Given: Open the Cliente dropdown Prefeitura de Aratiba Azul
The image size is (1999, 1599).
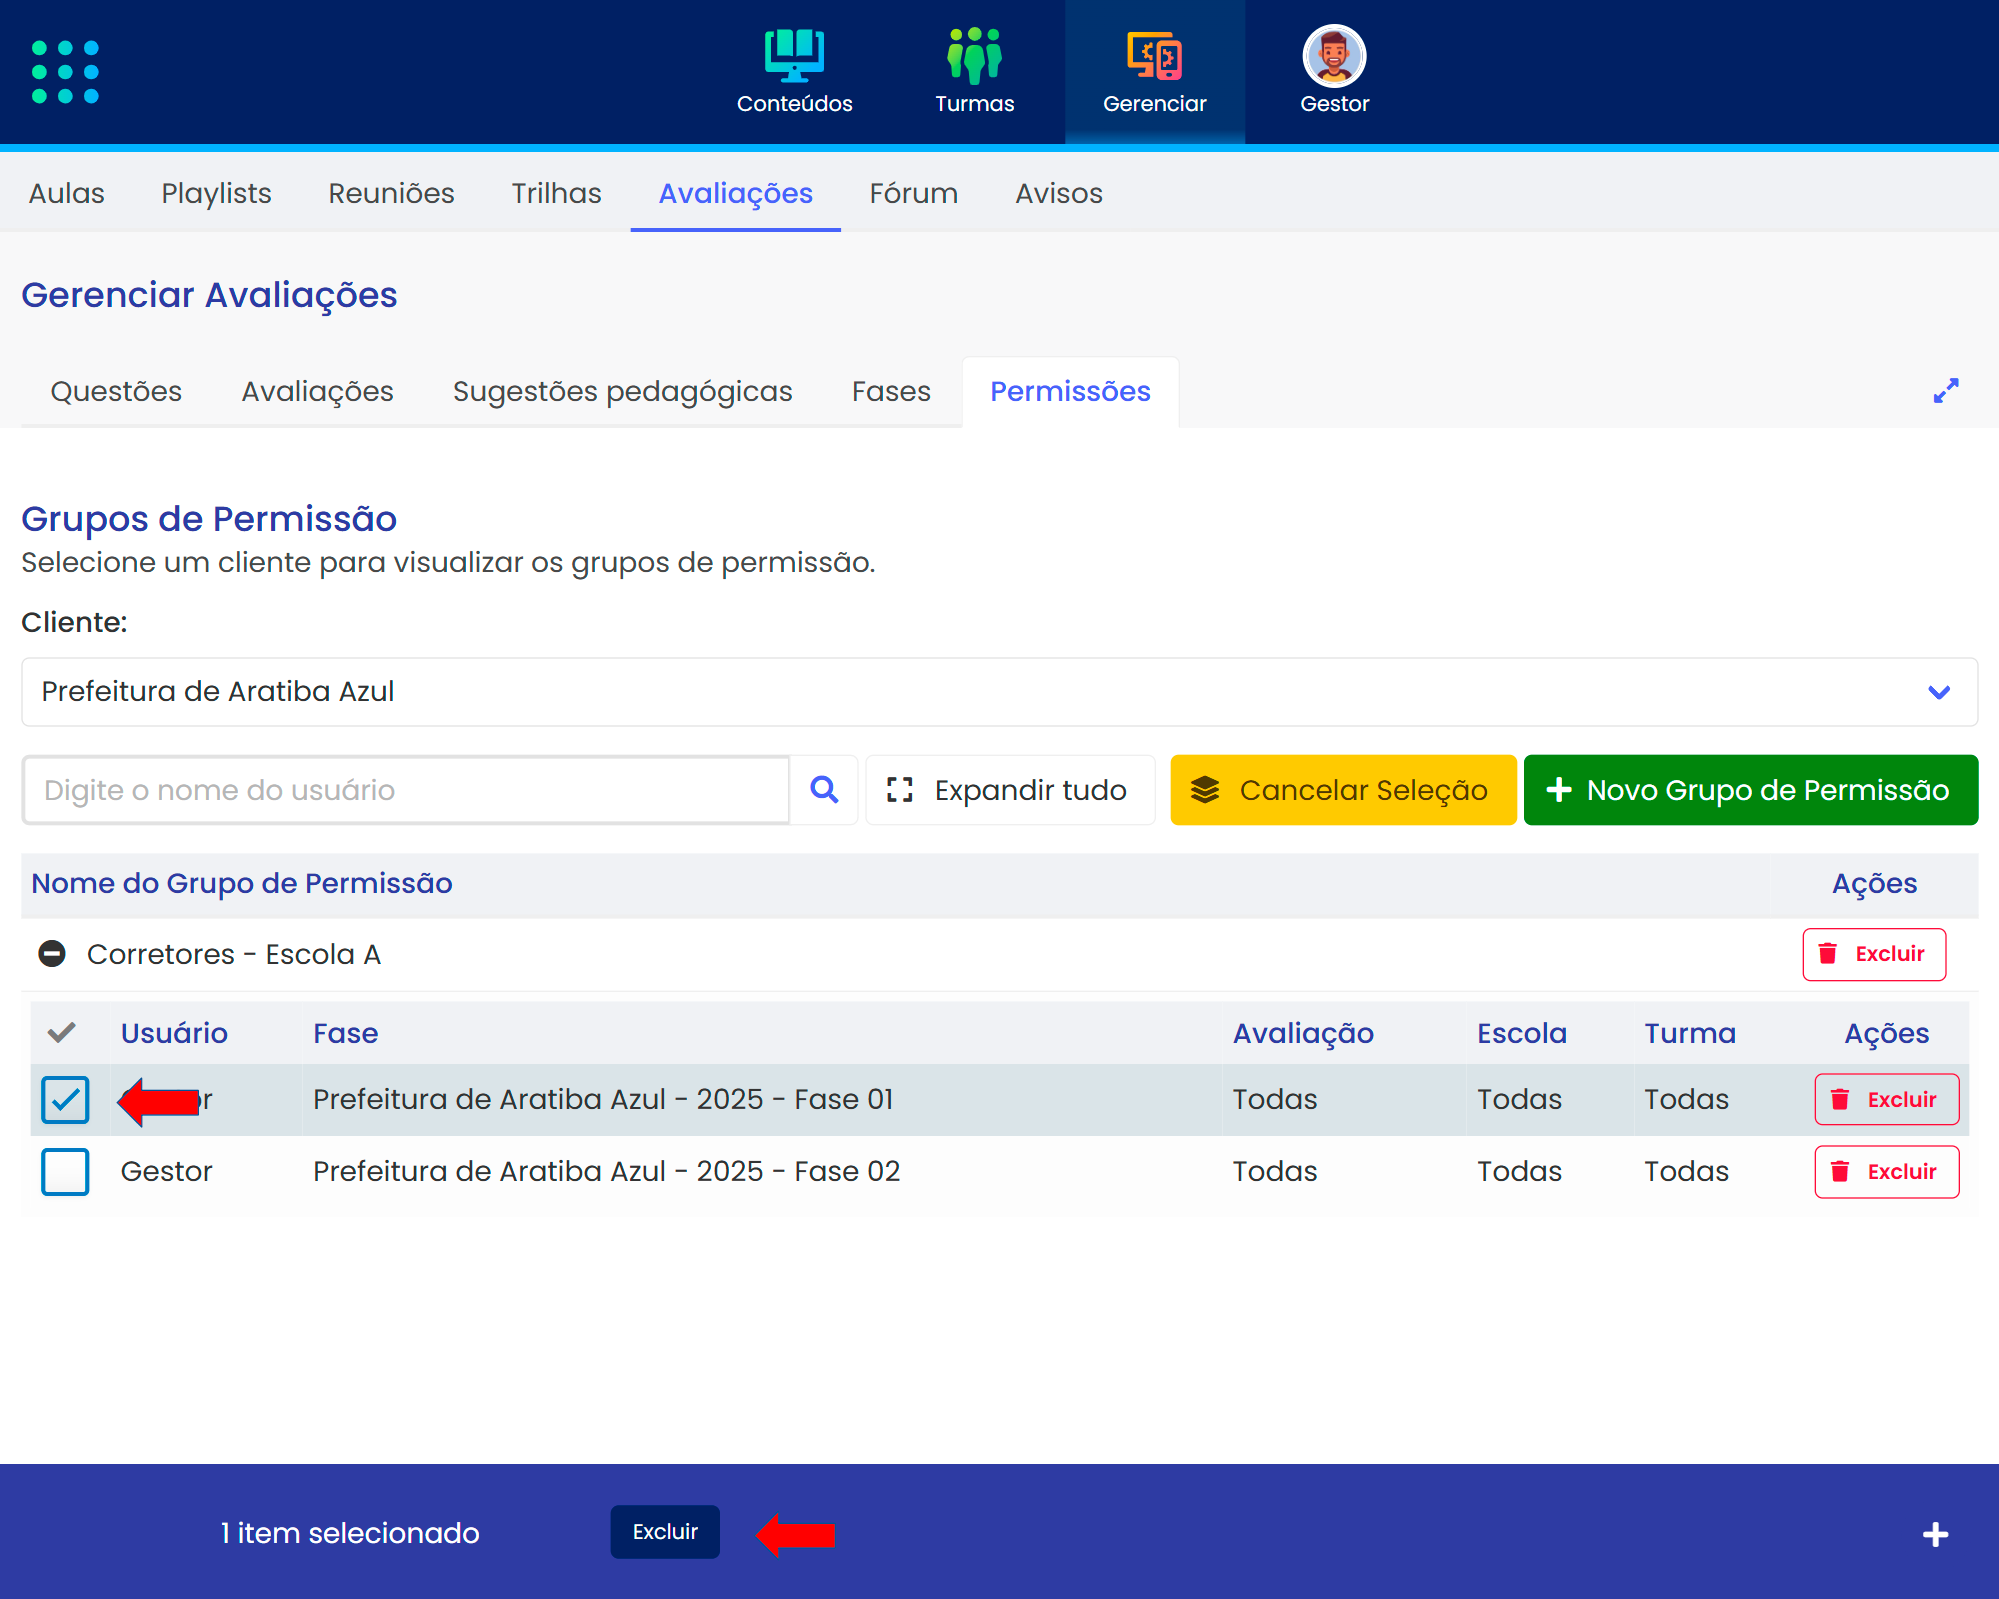Looking at the screenshot, I should coord(999,692).
